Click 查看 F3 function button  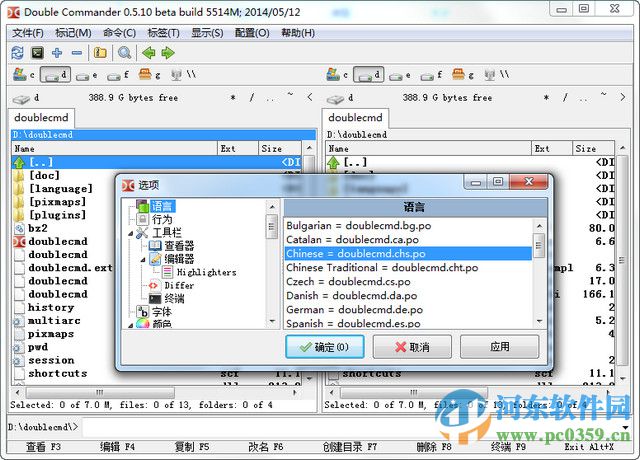tap(43, 447)
